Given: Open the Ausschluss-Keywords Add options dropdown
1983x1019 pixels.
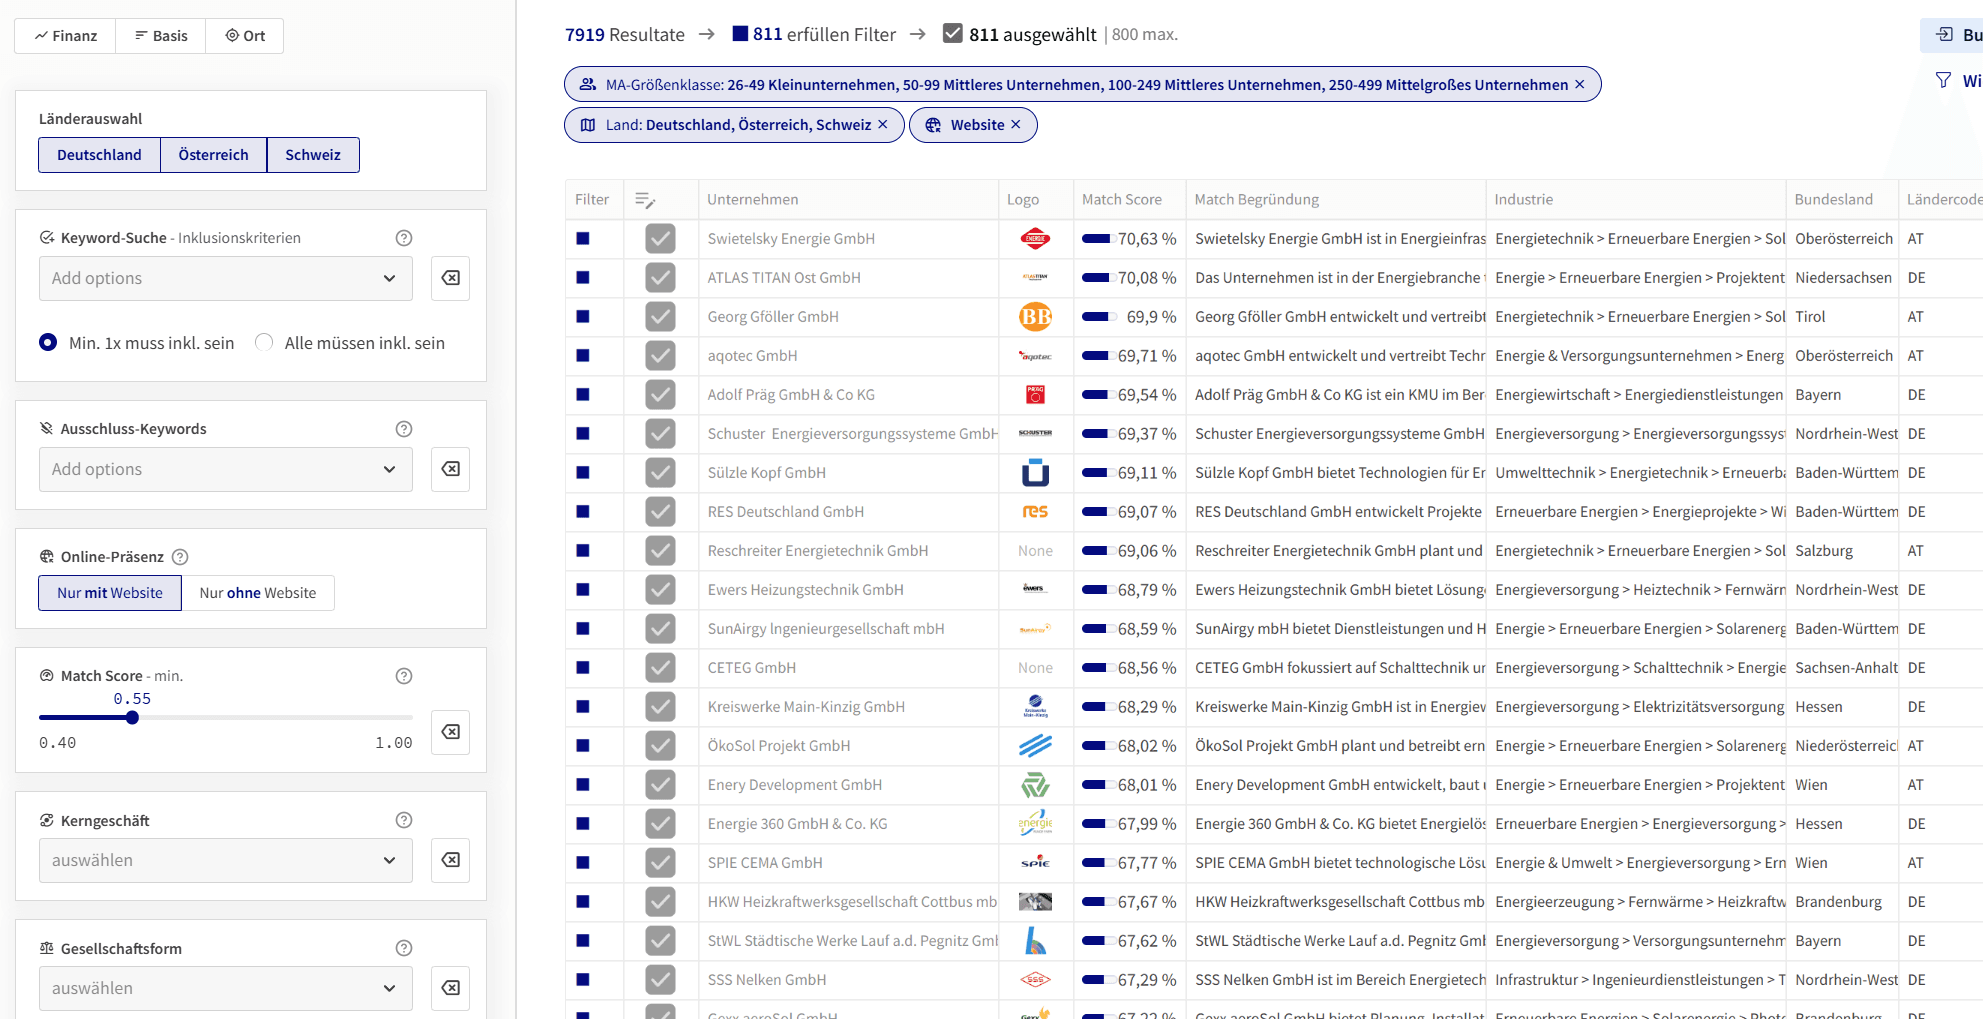Looking at the screenshot, I should [226, 469].
